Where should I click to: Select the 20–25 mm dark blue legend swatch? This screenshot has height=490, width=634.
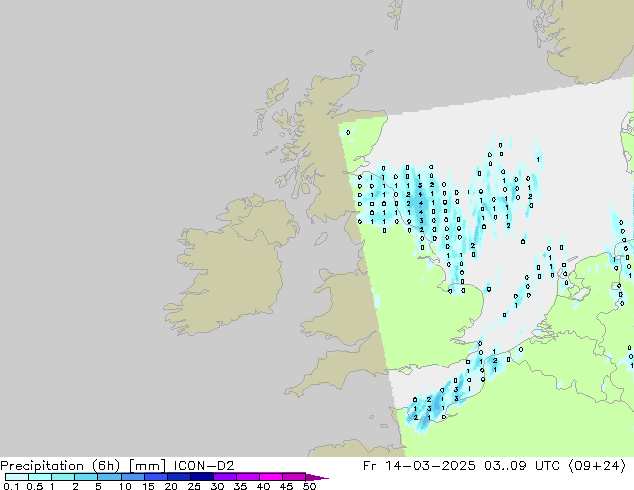[x=179, y=477]
